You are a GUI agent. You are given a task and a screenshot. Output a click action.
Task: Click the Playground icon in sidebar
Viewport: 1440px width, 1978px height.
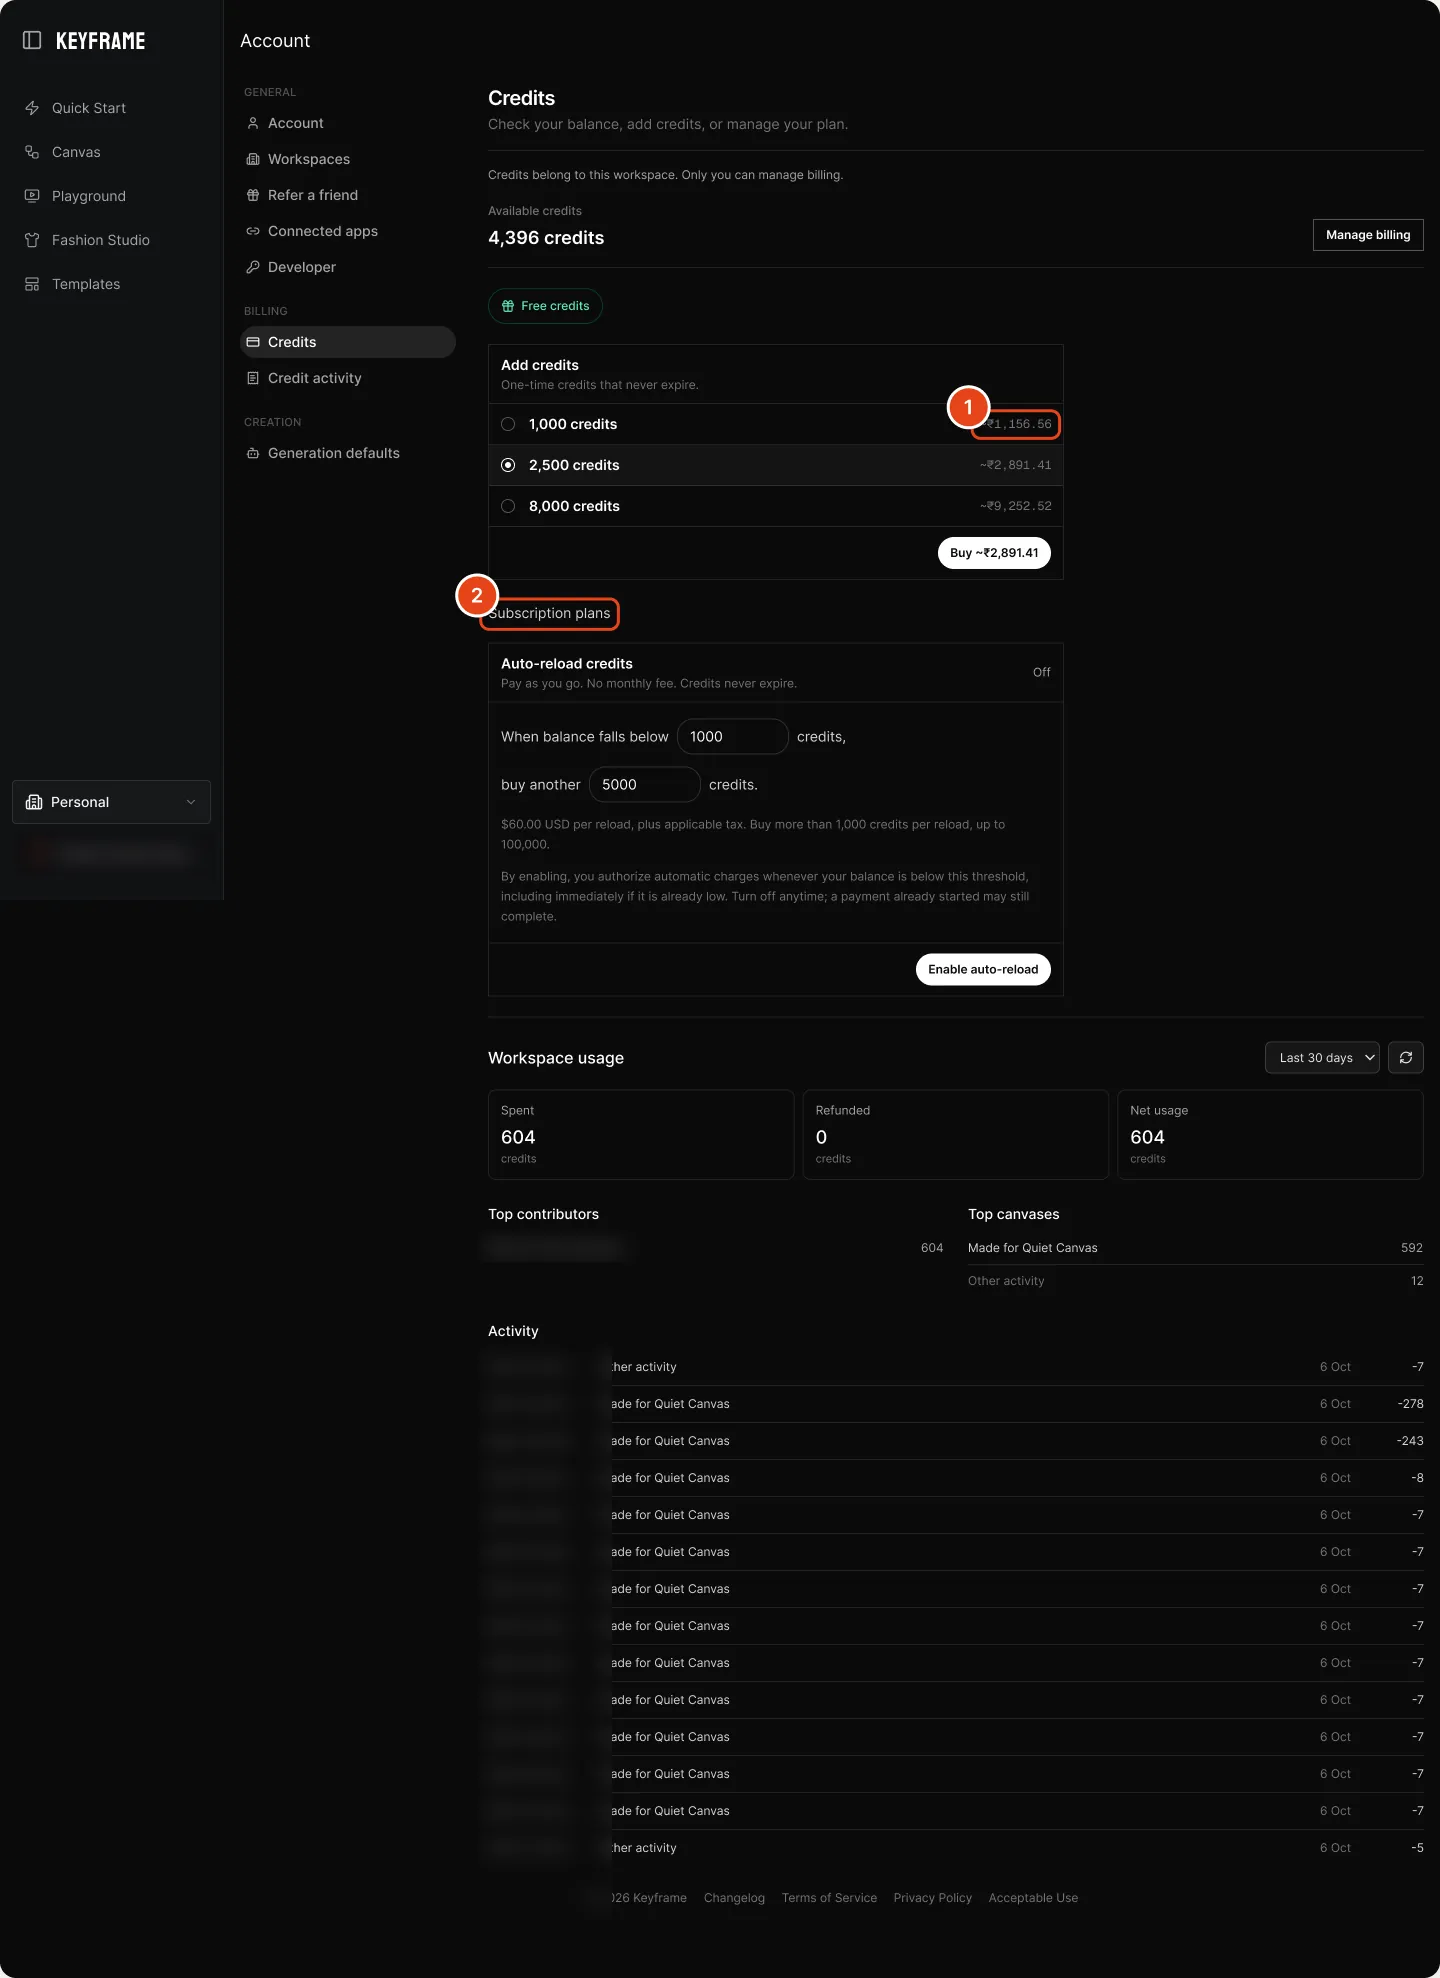point(32,196)
